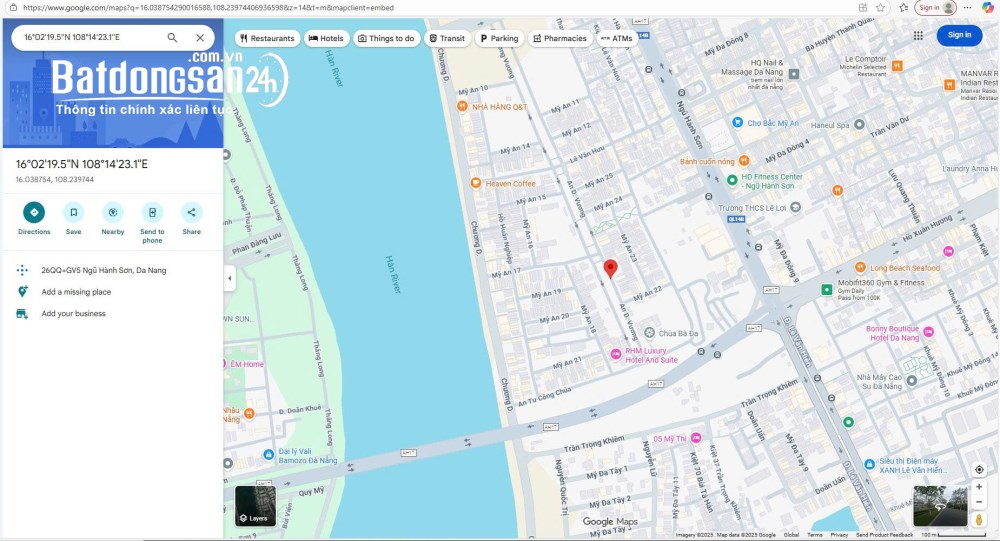1000x541 pixels.
Task: Open Trường THCS Lê Lợi marker
Action: click(795, 207)
